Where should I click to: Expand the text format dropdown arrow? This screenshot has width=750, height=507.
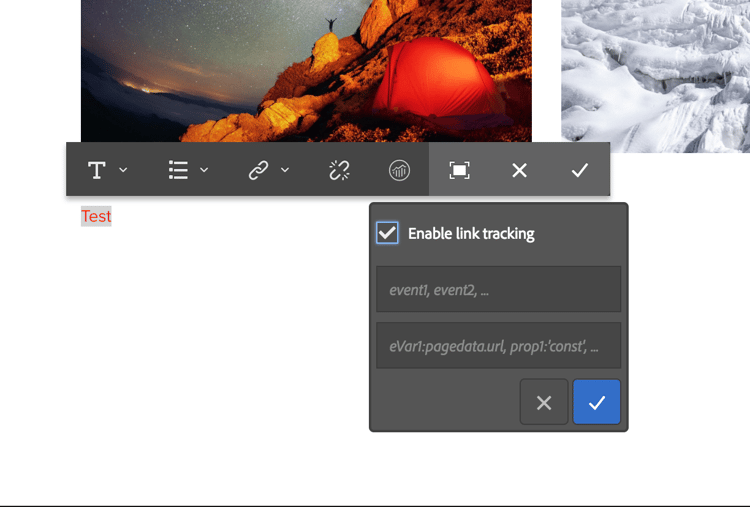[x=123, y=170]
